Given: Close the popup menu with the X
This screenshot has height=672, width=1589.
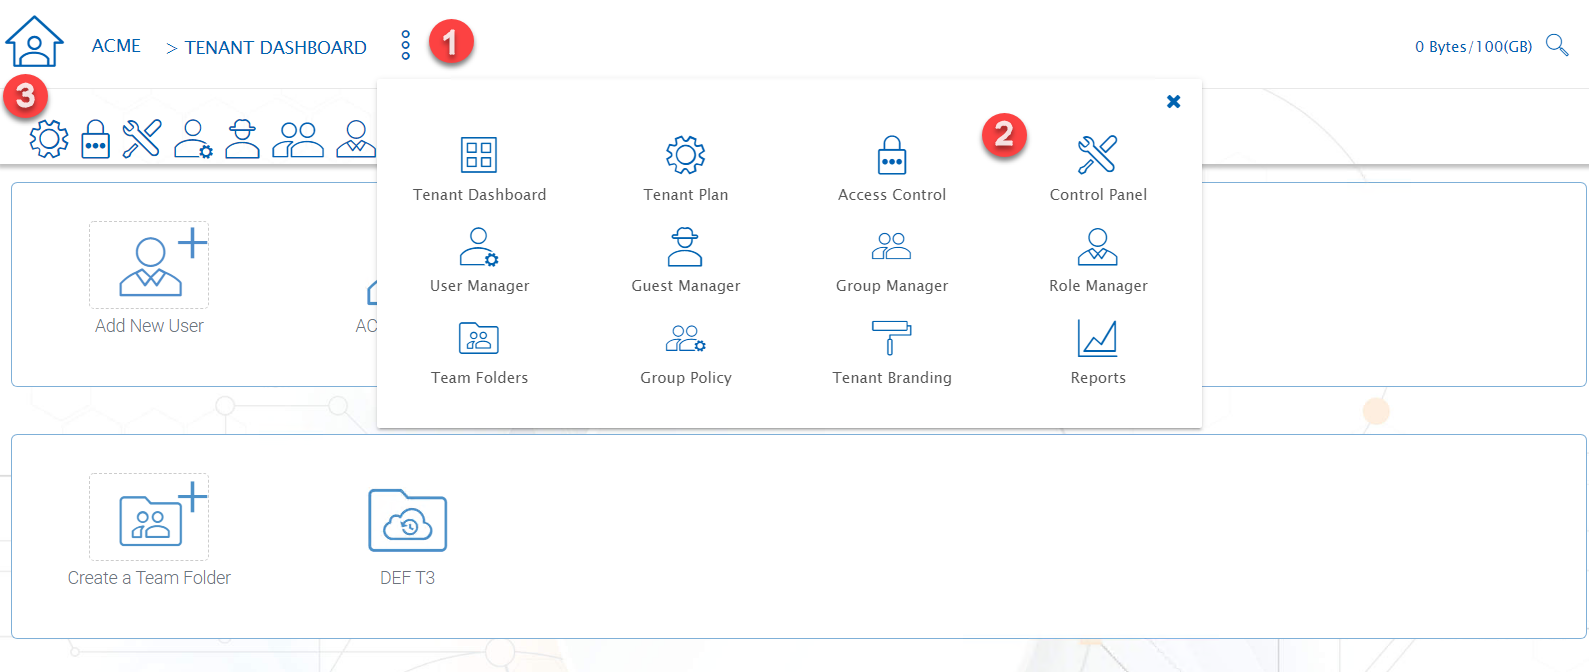Looking at the screenshot, I should (1174, 101).
